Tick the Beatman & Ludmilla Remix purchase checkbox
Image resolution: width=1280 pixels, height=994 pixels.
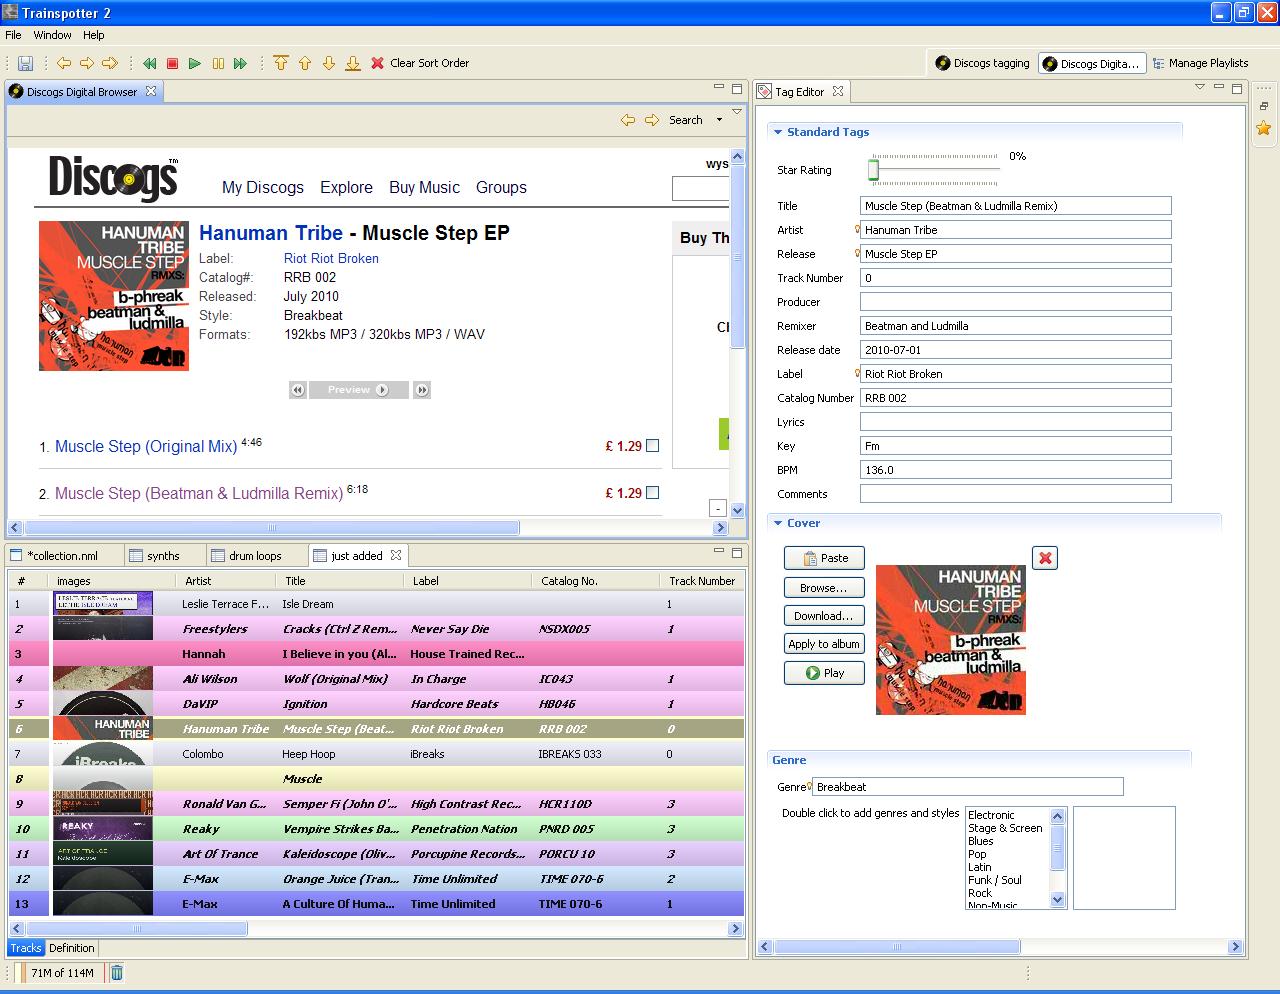pos(653,492)
